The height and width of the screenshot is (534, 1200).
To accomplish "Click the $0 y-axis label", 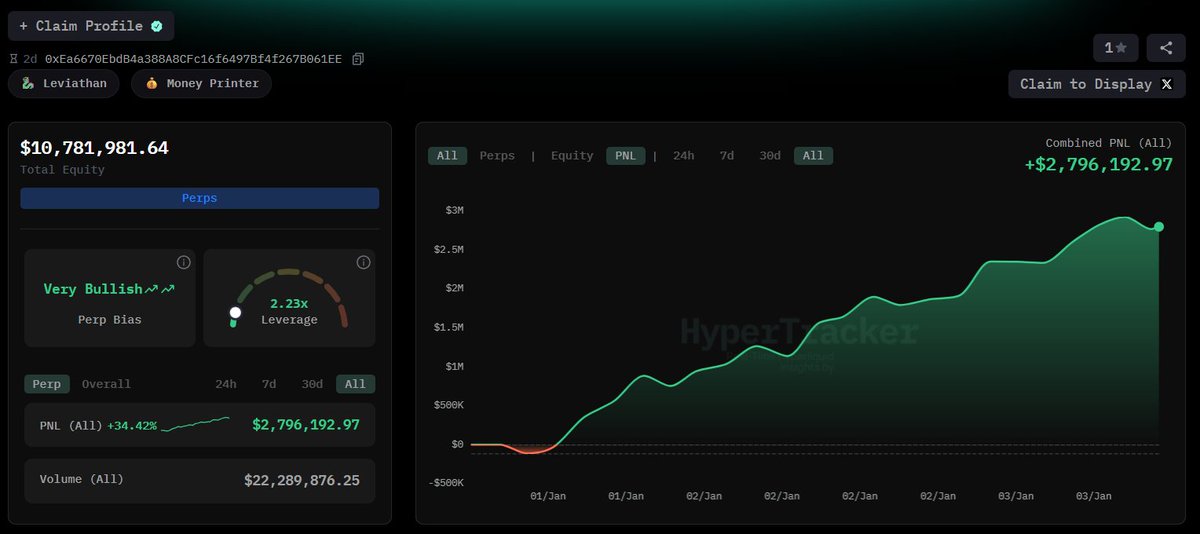I will 456,444.
